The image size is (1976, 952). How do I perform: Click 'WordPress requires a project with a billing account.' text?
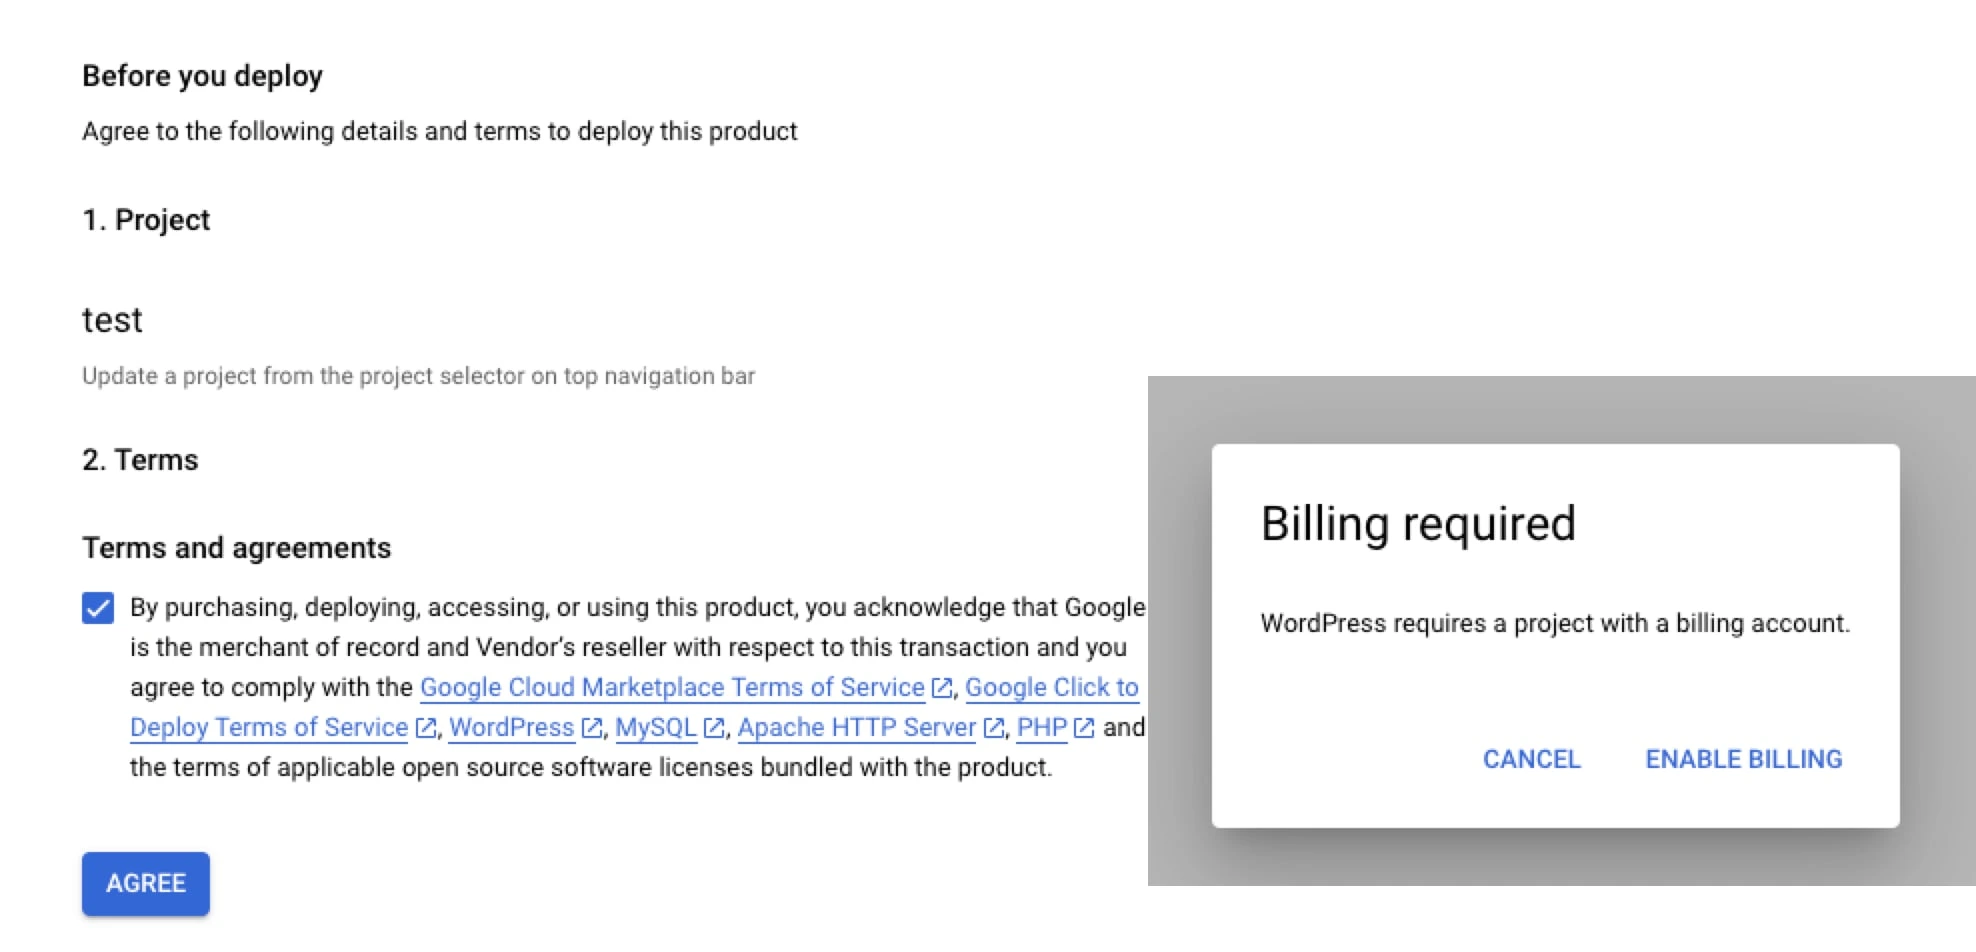[x=1555, y=623]
